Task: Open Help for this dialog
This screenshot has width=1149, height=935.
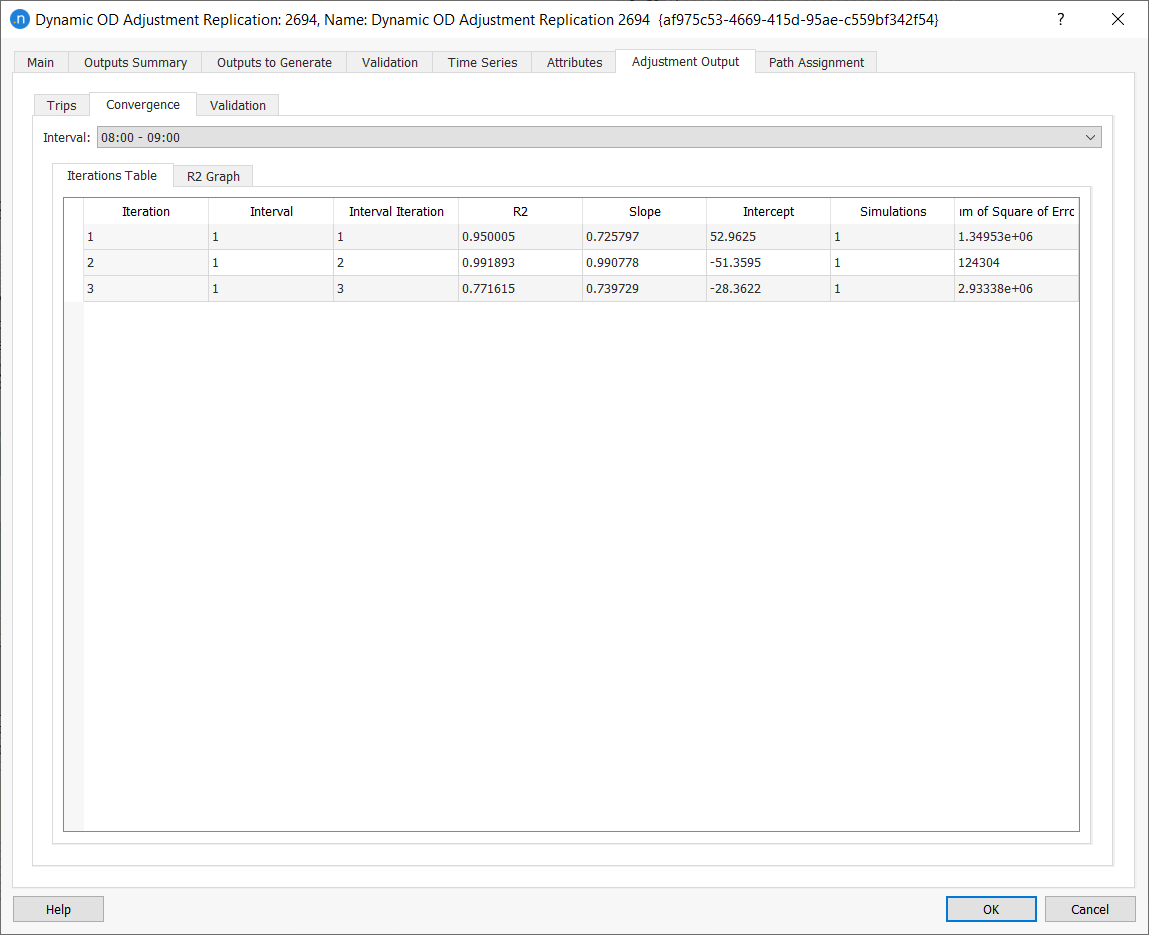Action: tap(58, 909)
